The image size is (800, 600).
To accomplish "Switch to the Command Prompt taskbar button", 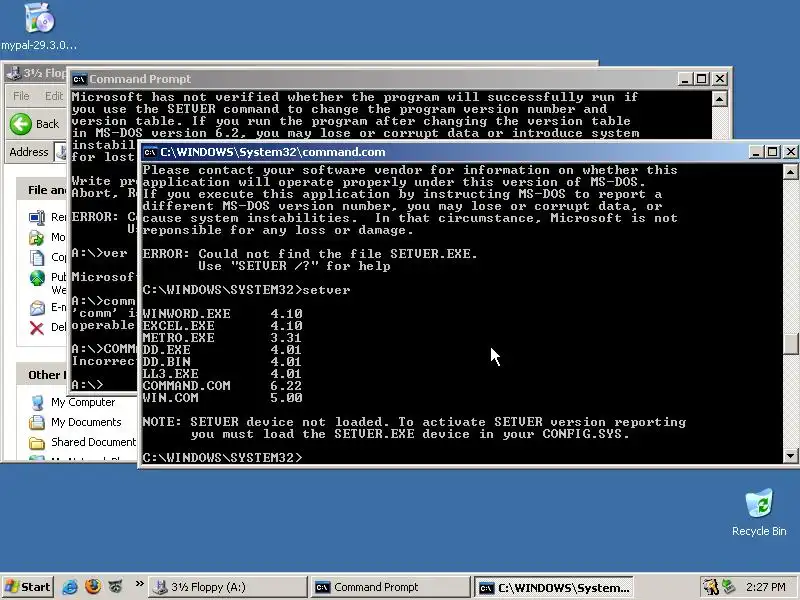I will (390, 587).
